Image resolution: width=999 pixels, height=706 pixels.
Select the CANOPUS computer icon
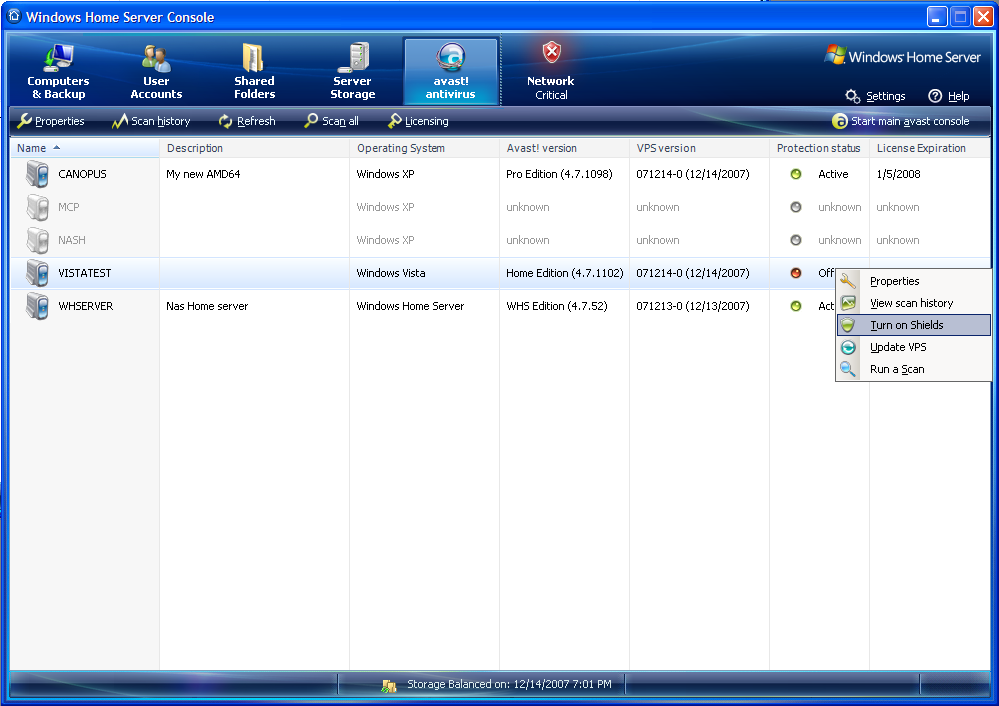coord(38,174)
